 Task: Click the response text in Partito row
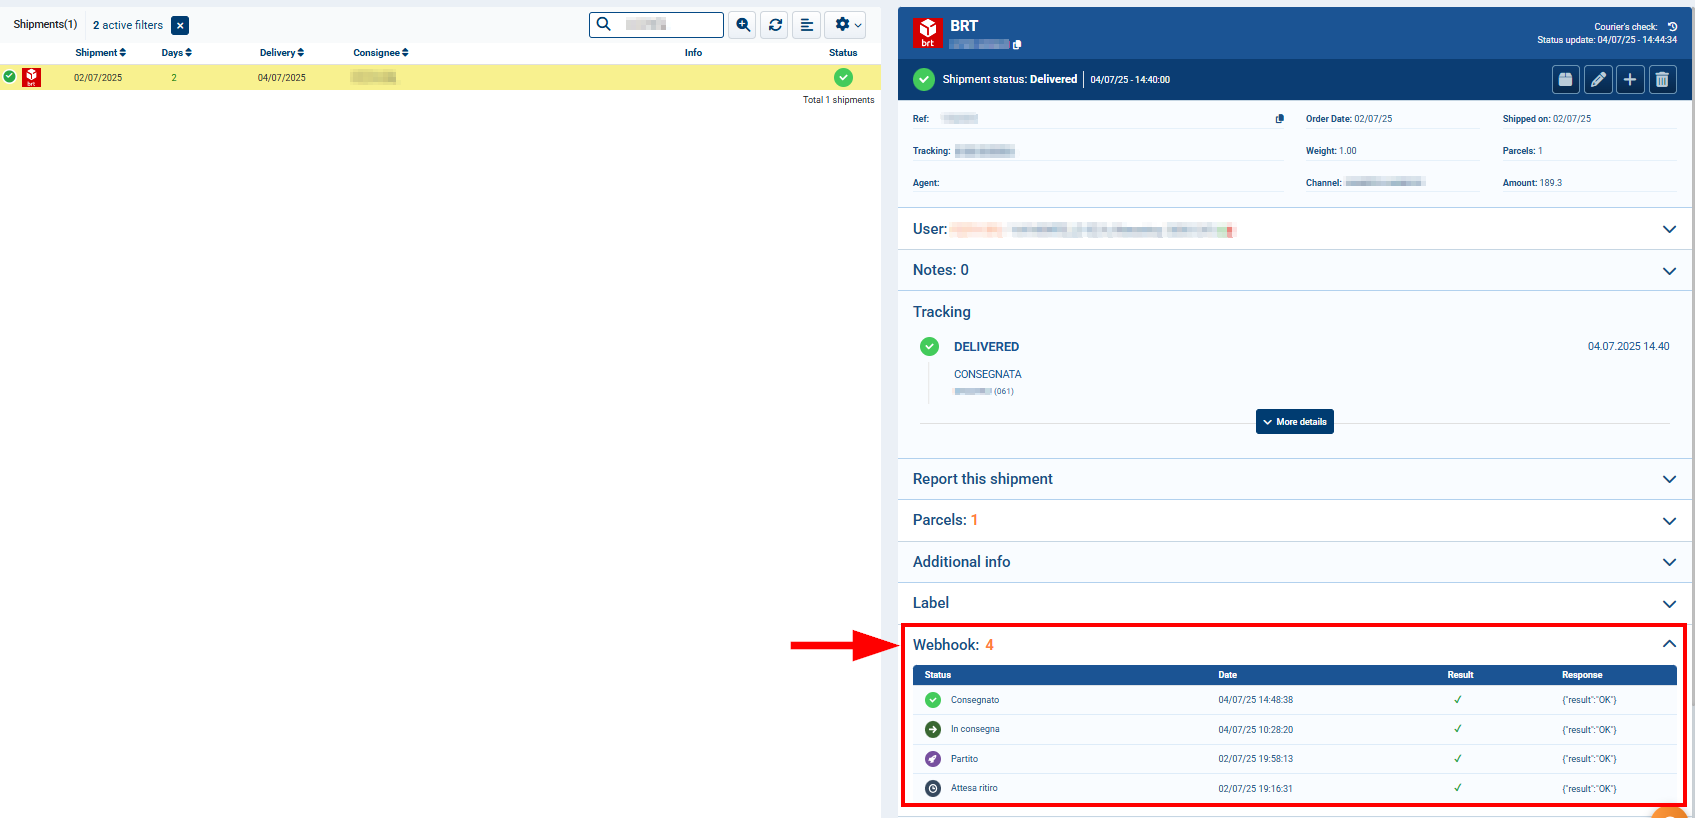[x=1589, y=759]
